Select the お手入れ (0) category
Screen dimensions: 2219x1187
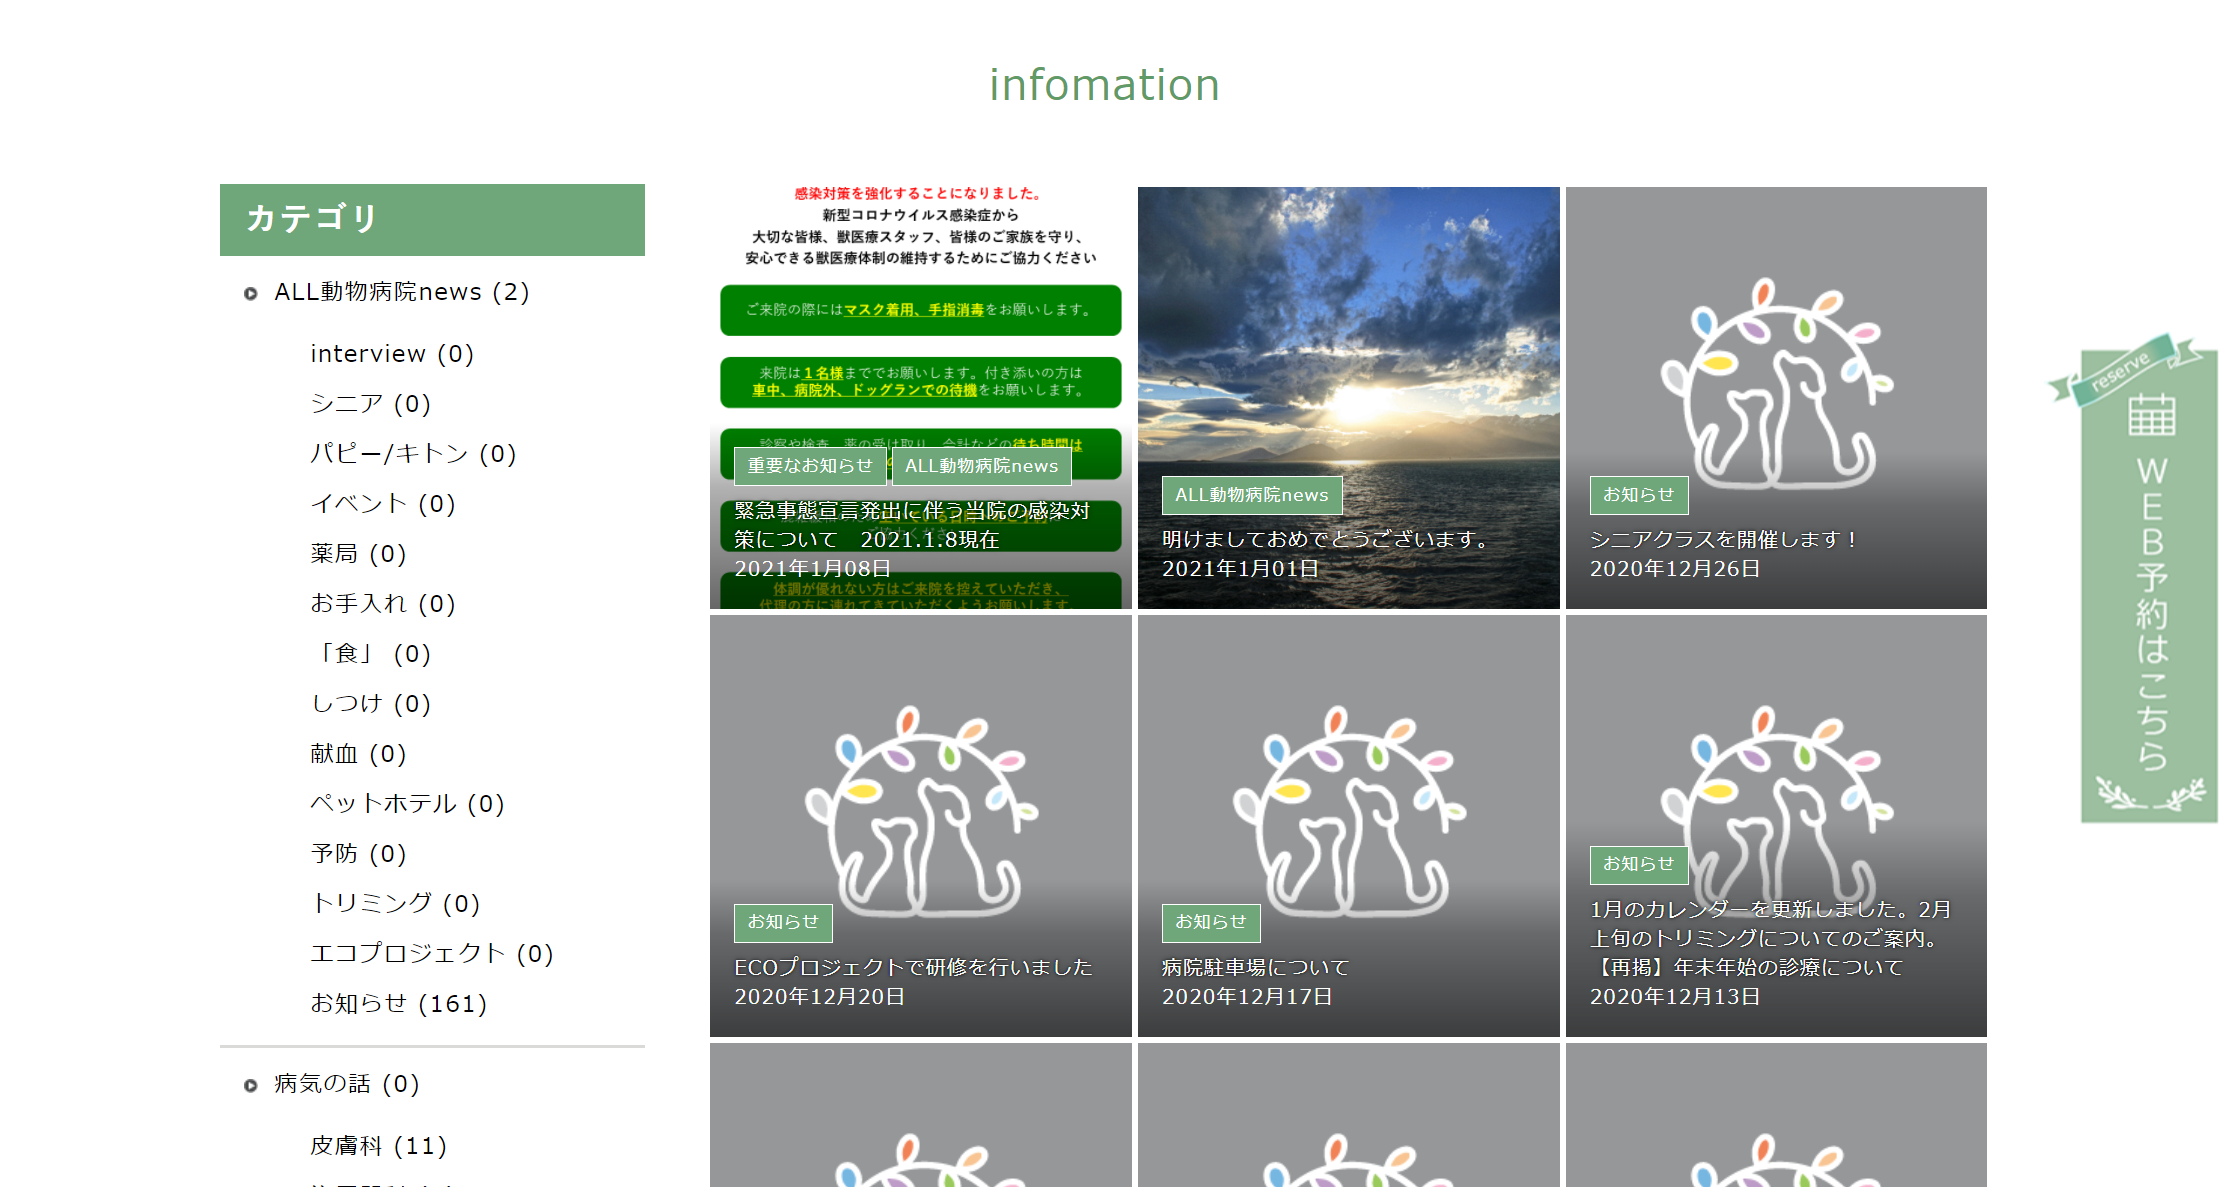click(x=383, y=604)
